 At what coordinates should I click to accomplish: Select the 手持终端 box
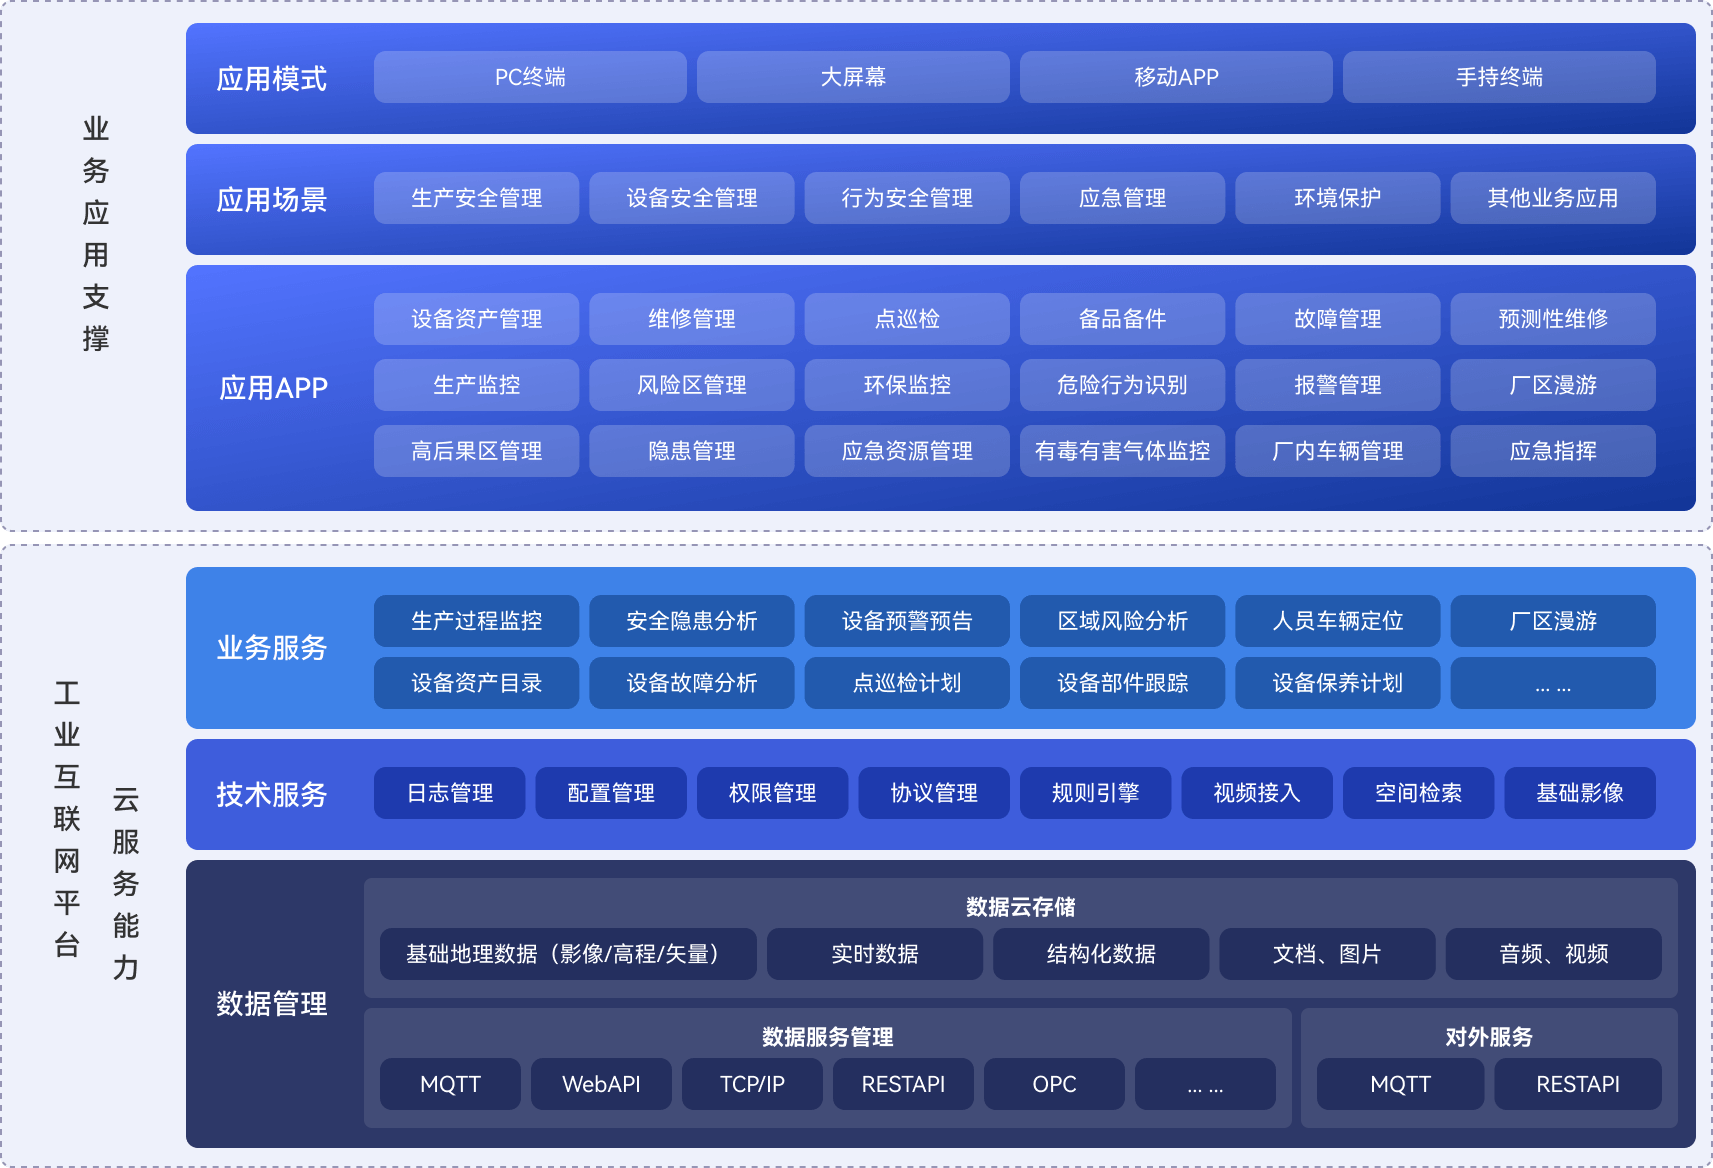pyautogui.click(x=1499, y=77)
